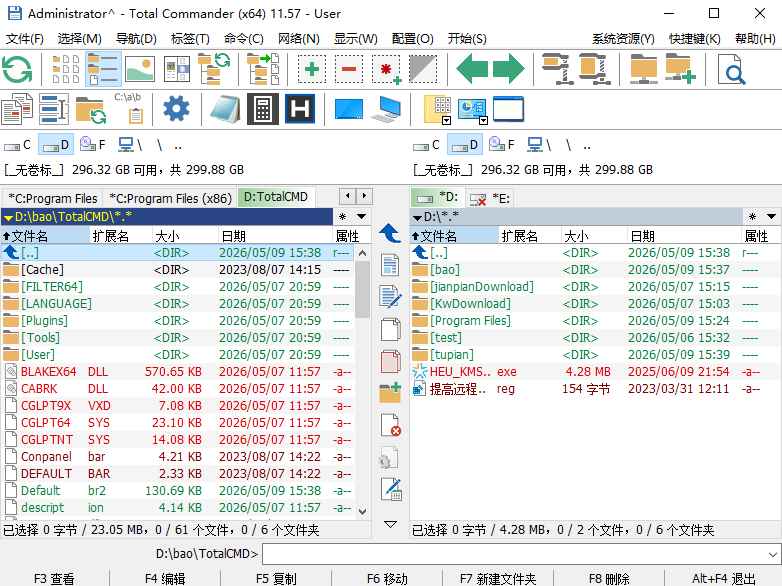782x586 pixels.
Task: Open the search files magnifier icon
Action: pyautogui.click(x=732, y=69)
